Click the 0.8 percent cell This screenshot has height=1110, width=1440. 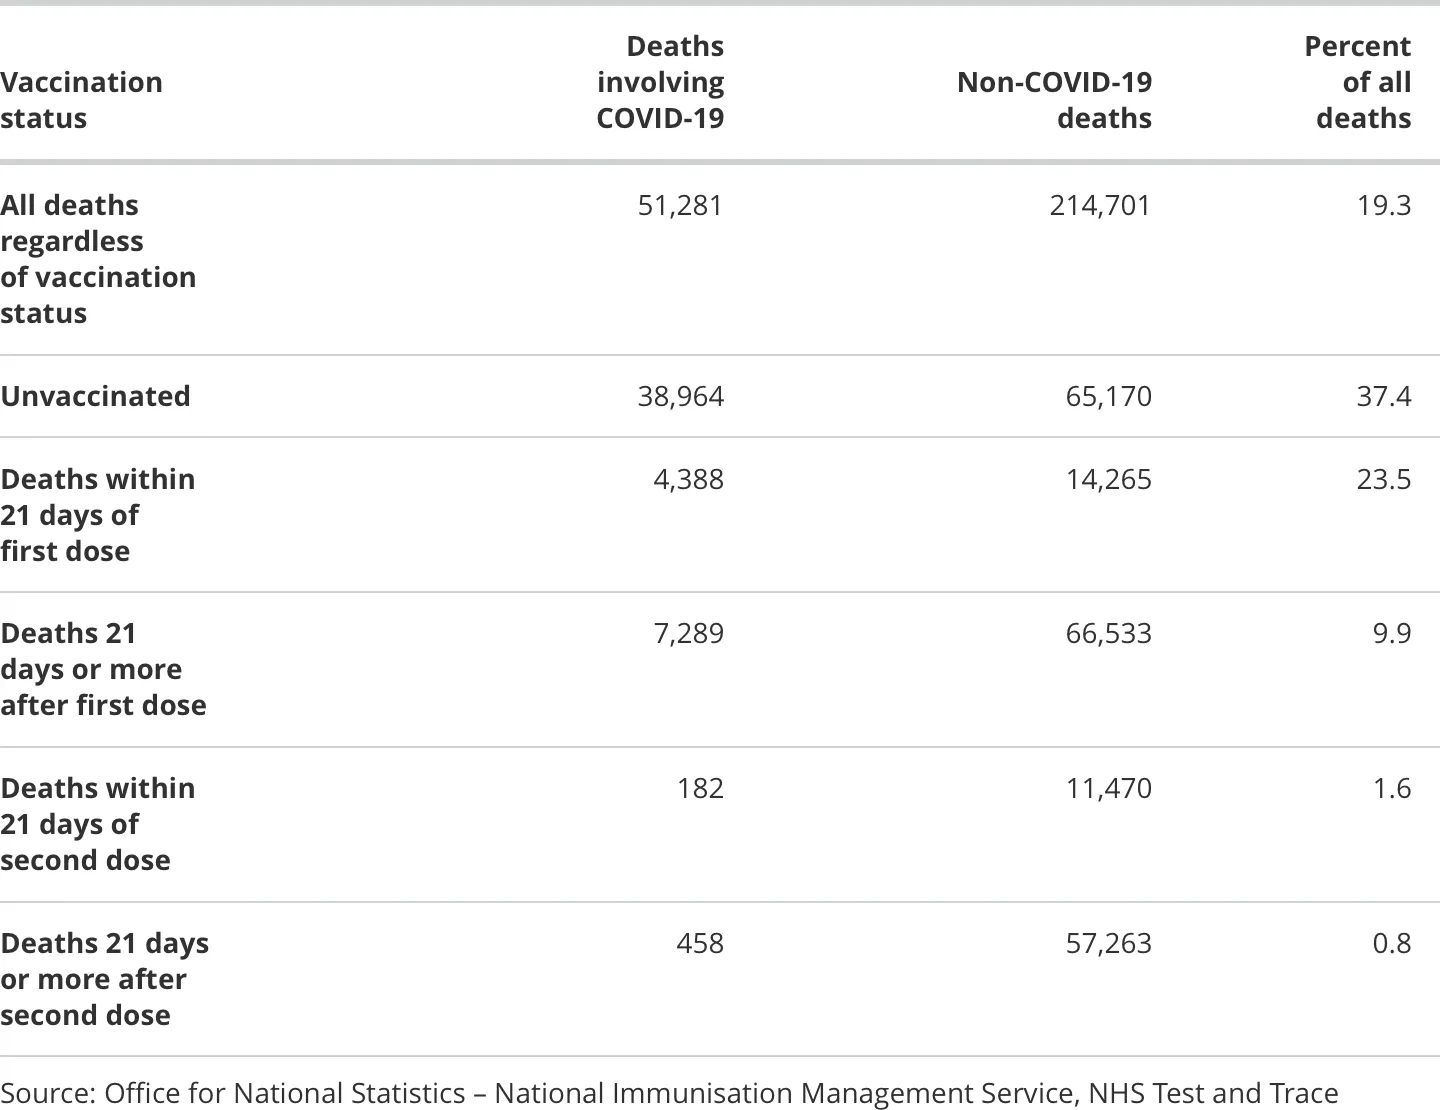(x=1391, y=943)
